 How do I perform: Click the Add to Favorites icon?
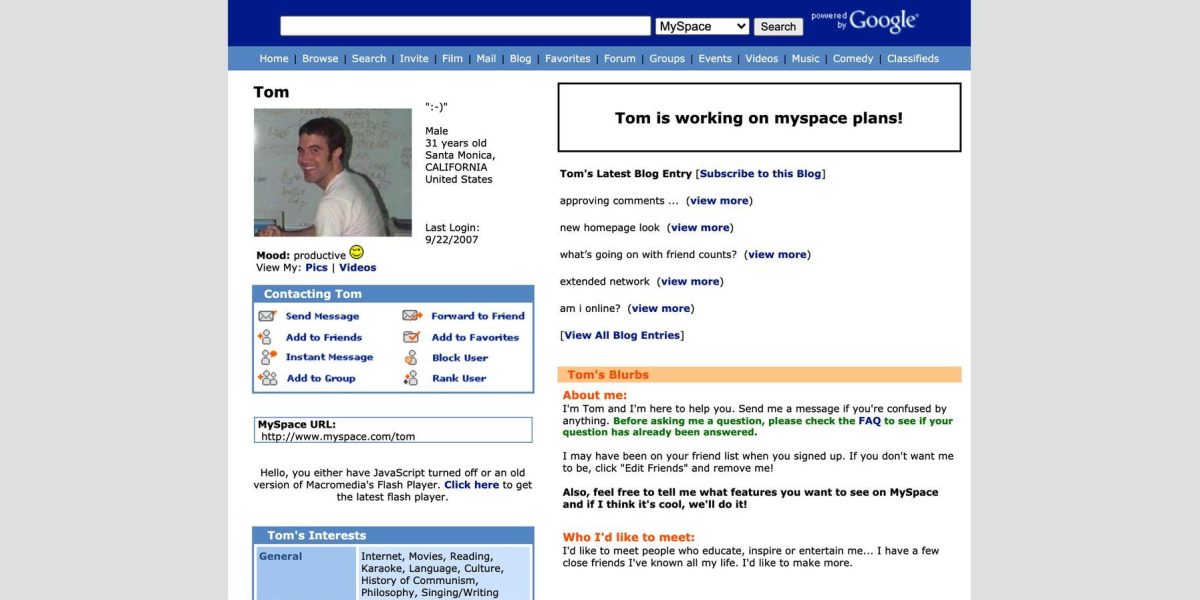tap(411, 336)
